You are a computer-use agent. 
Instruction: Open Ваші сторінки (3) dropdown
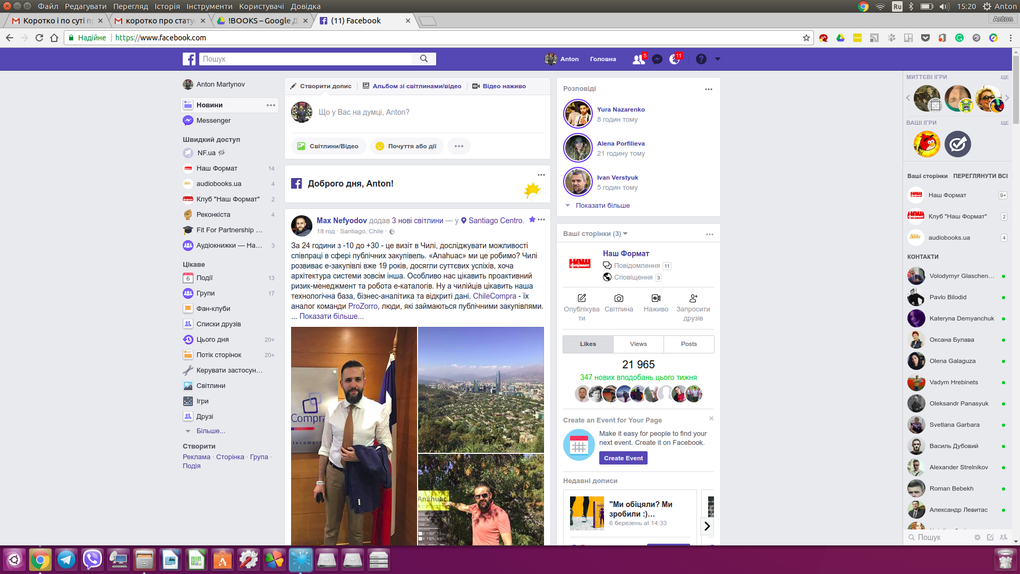[595, 234]
